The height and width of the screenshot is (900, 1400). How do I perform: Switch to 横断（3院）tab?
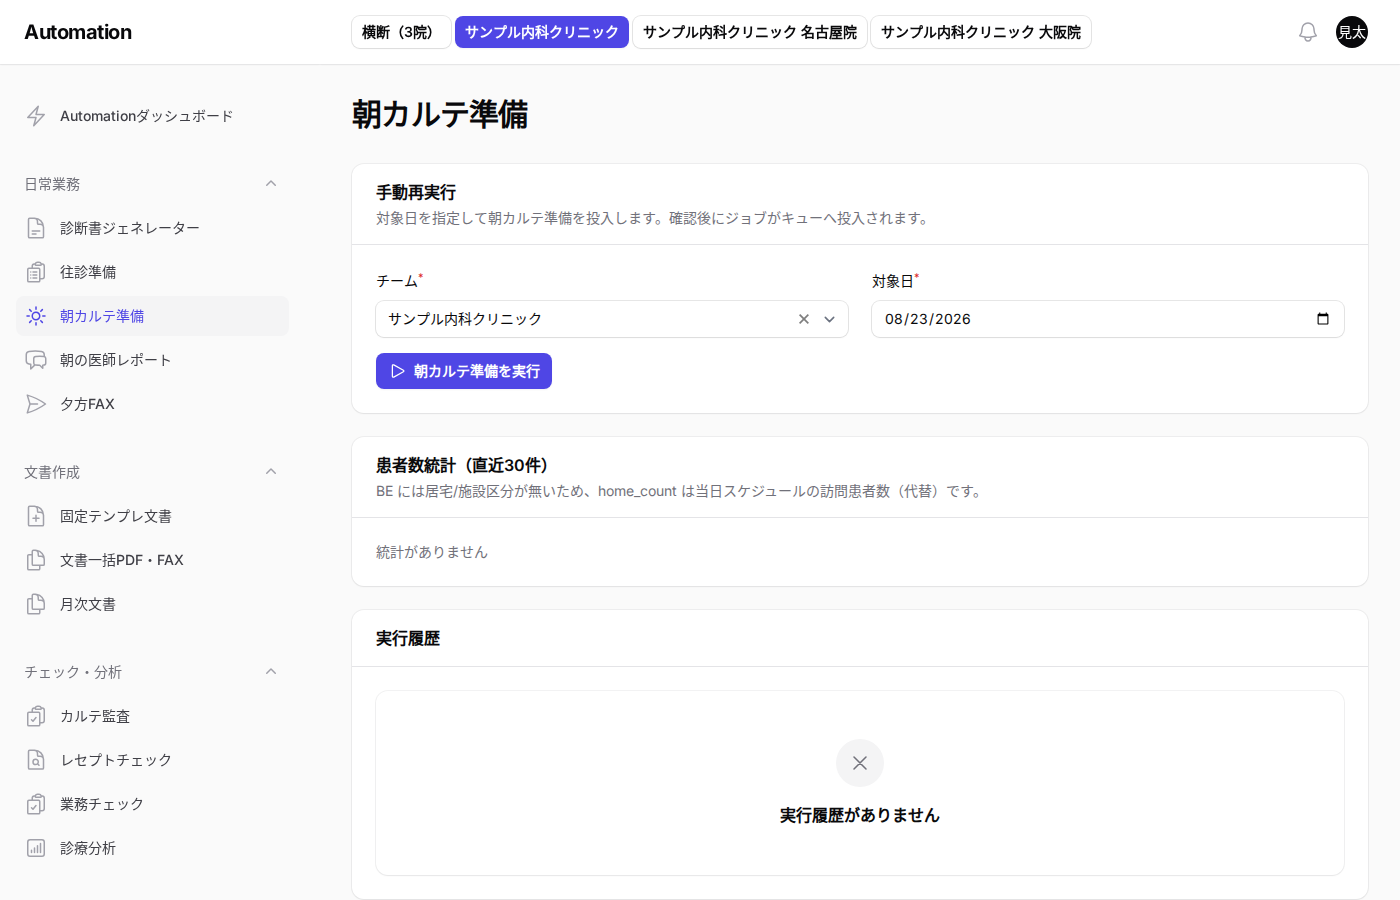click(x=401, y=32)
